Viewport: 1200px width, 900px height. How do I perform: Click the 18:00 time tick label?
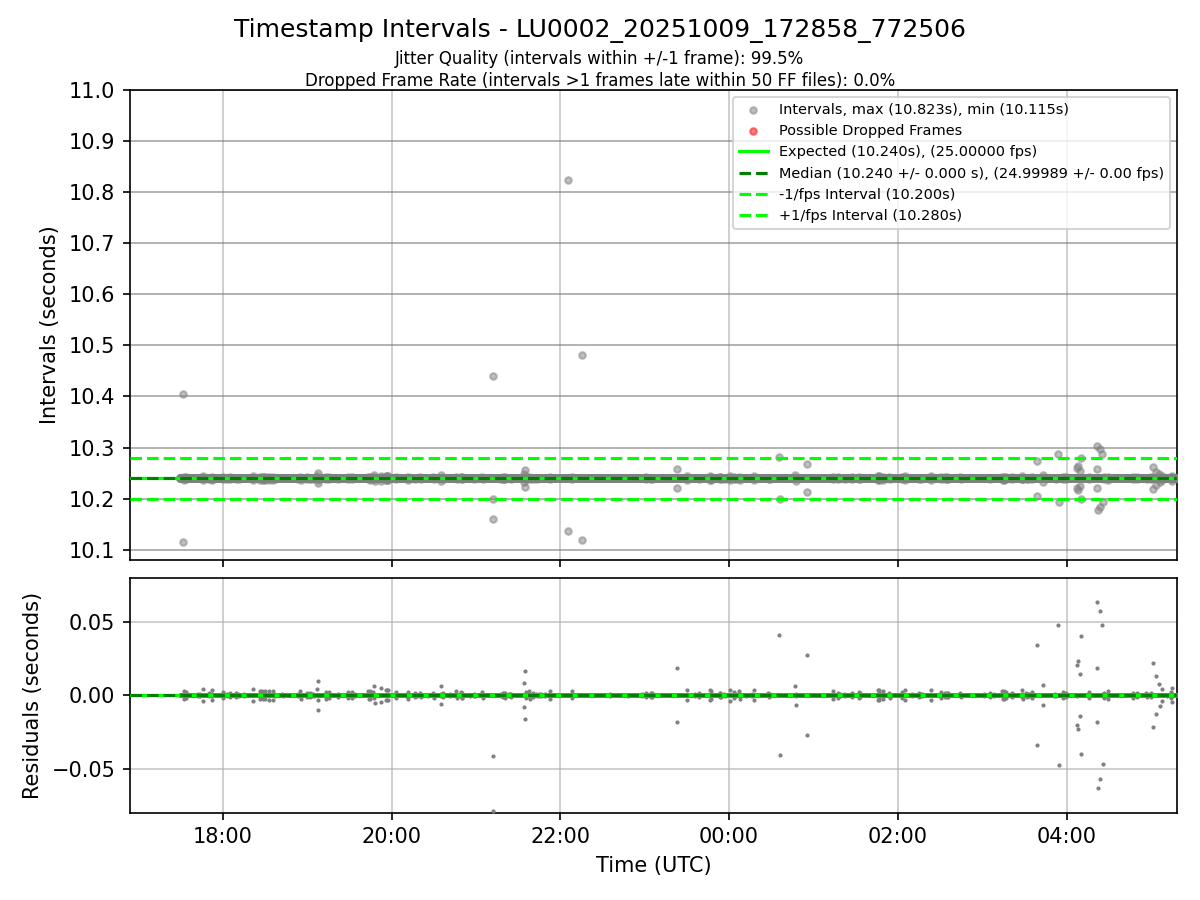click(x=223, y=835)
